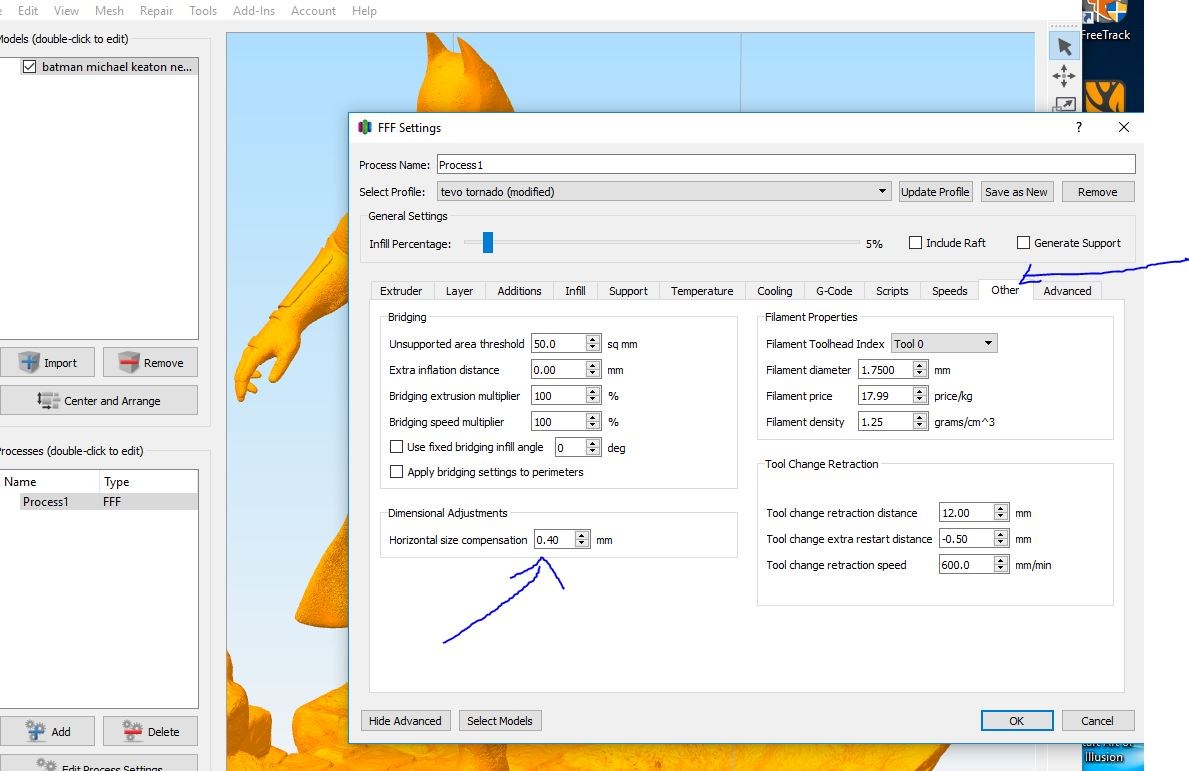
Task: Click the Update Profile button
Action: tap(935, 192)
